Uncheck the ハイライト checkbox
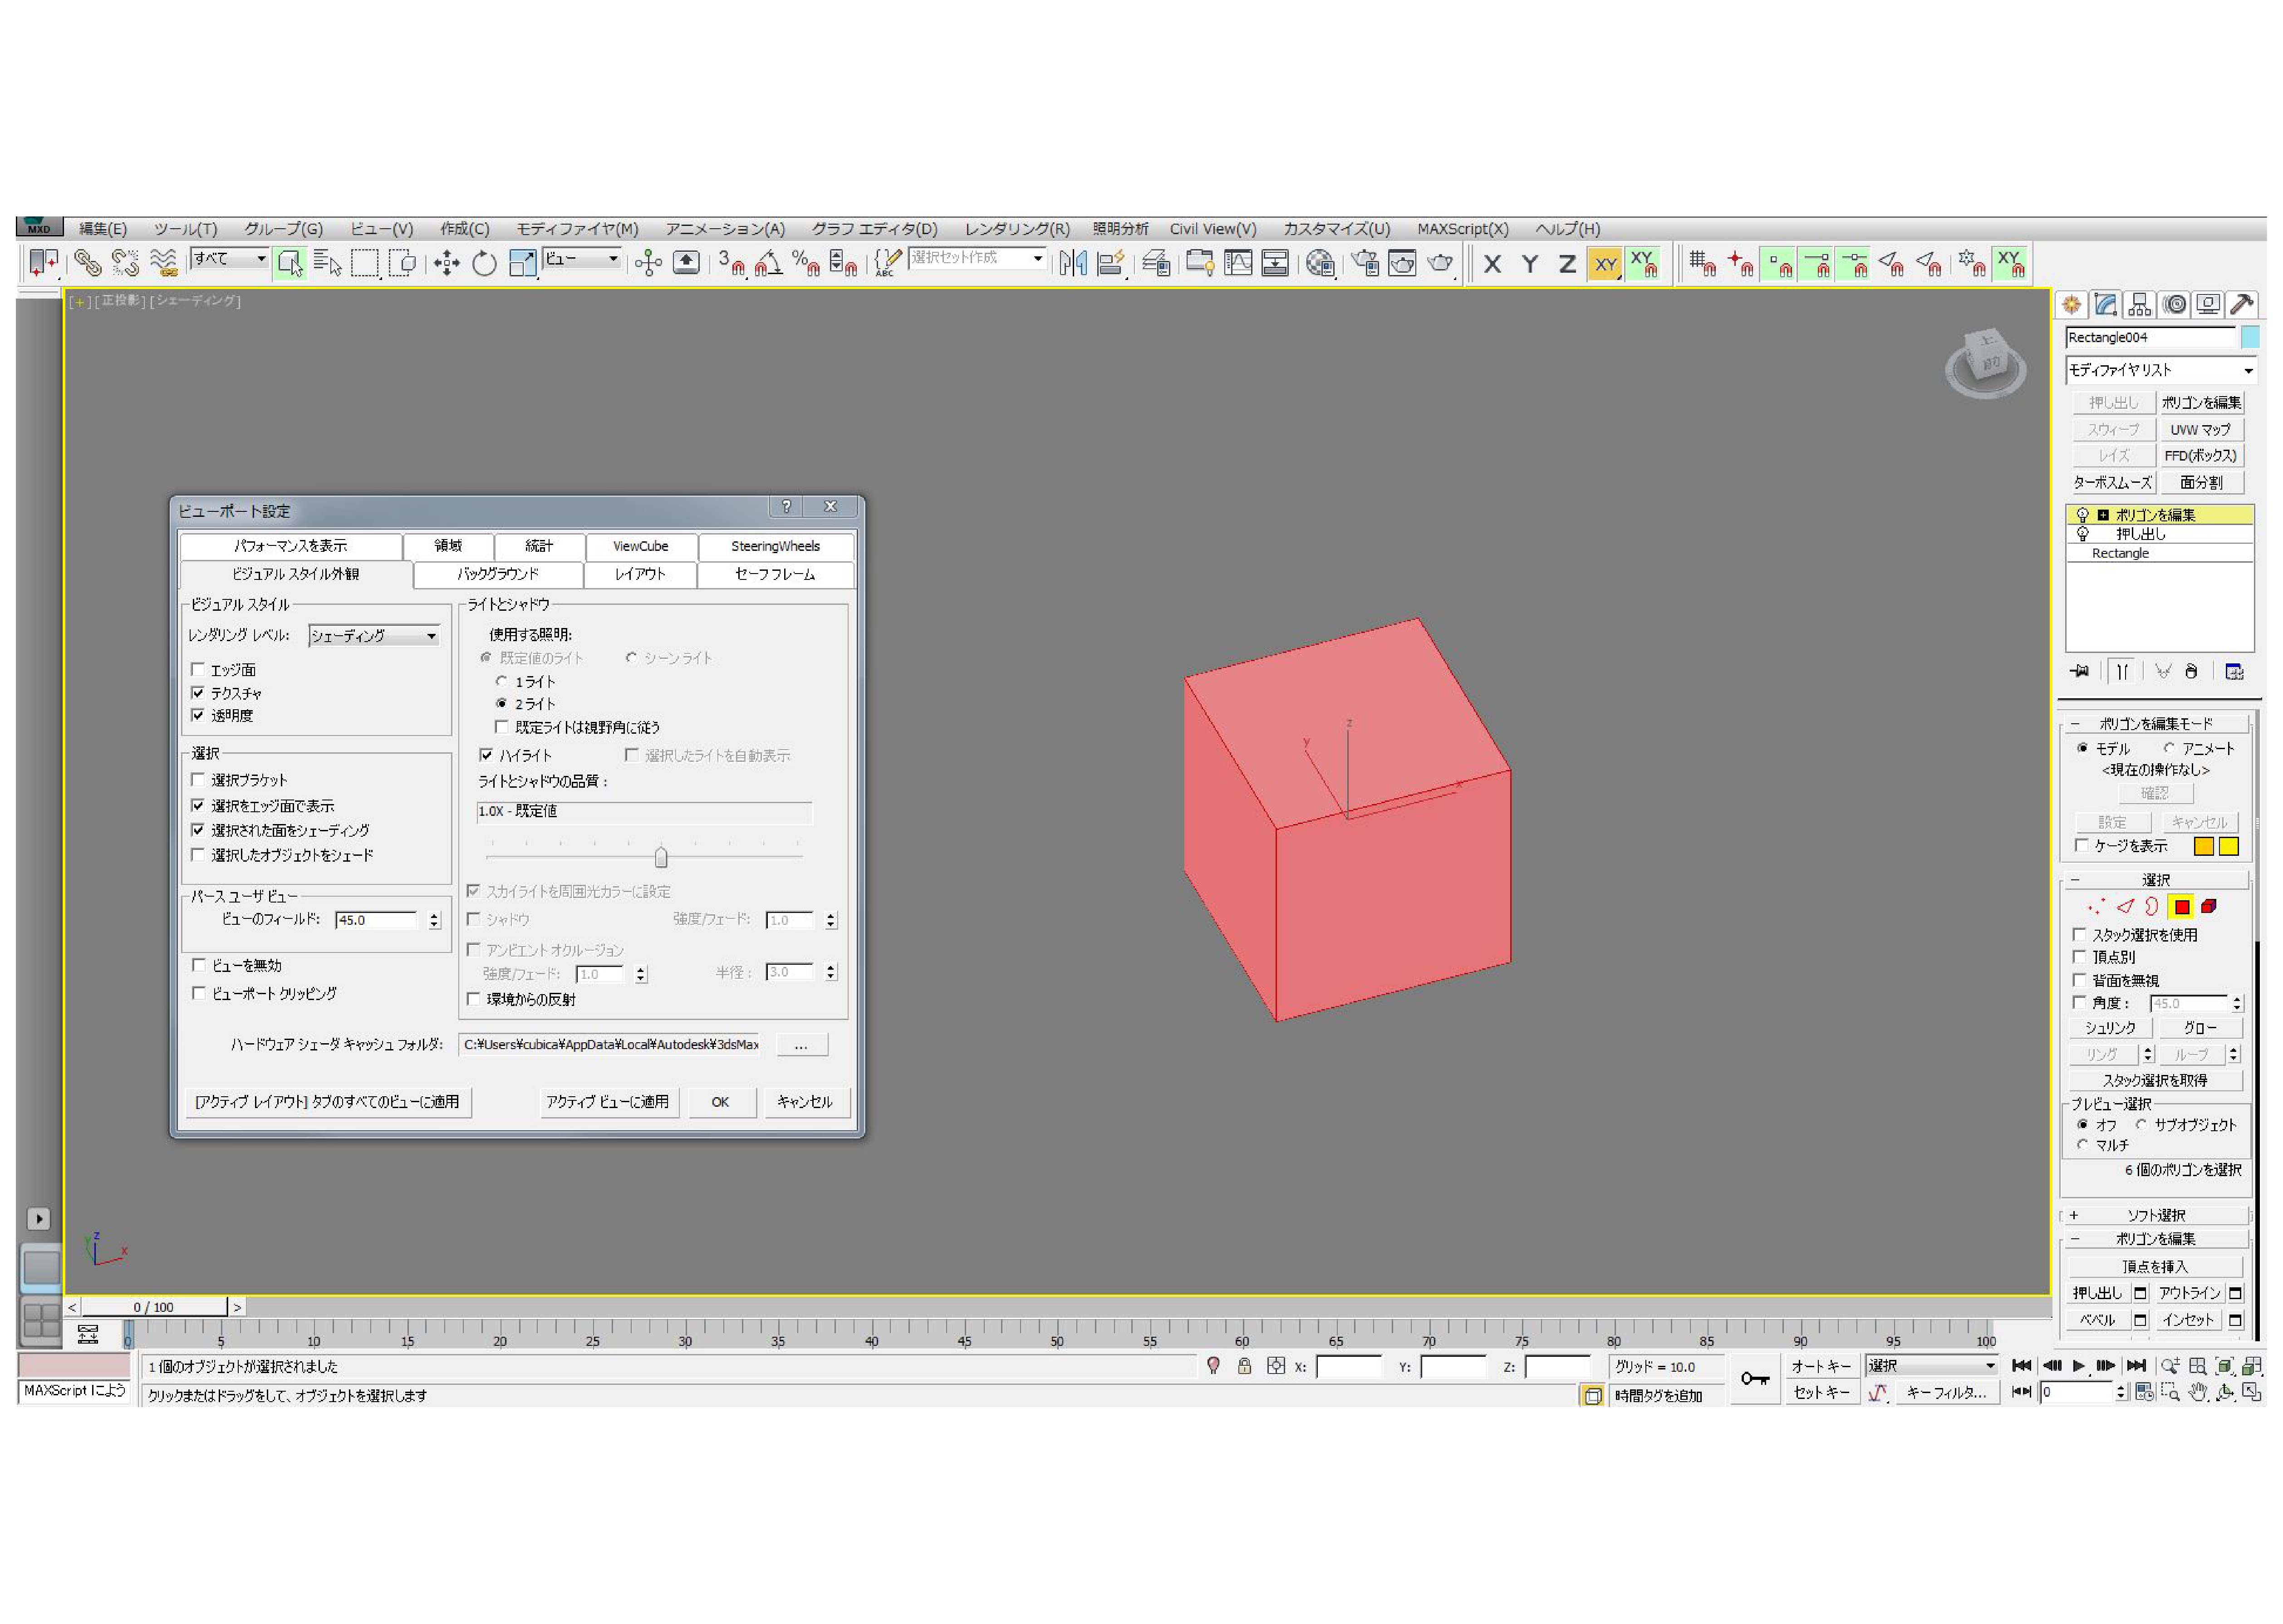 (486, 756)
